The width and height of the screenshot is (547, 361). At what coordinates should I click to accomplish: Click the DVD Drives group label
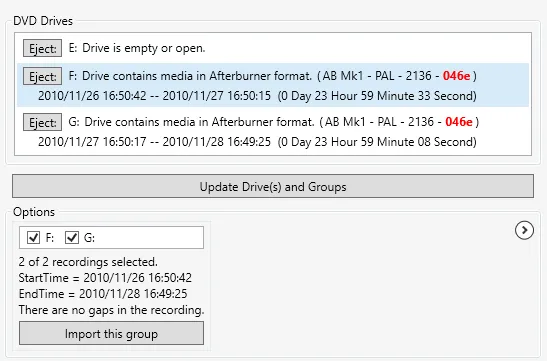click(43, 21)
